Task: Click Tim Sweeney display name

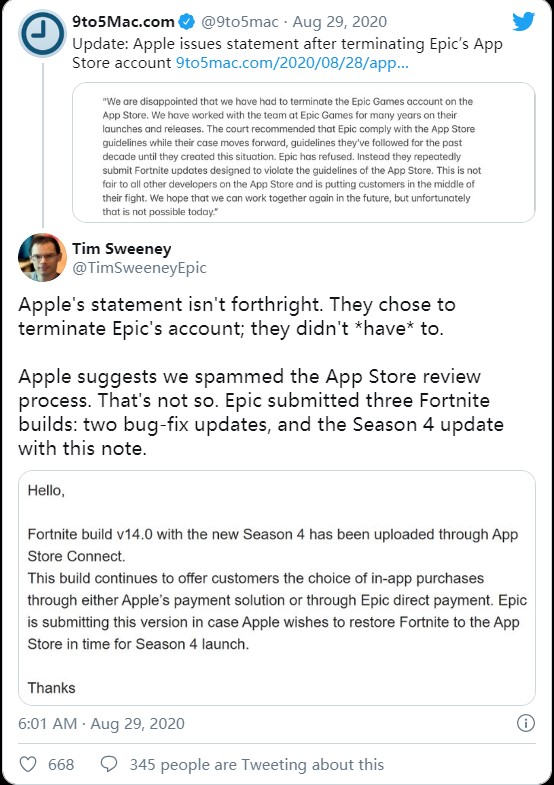Action: coord(122,248)
